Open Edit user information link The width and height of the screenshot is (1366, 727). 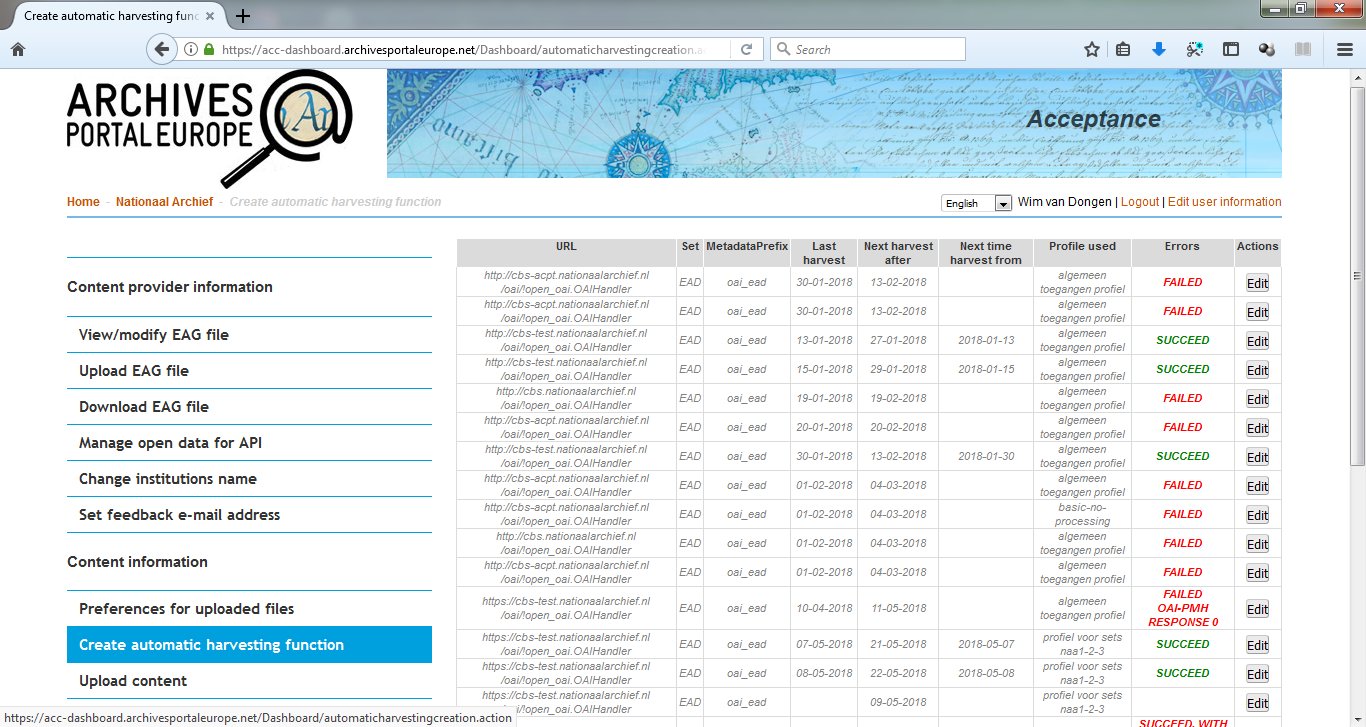point(1224,202)
